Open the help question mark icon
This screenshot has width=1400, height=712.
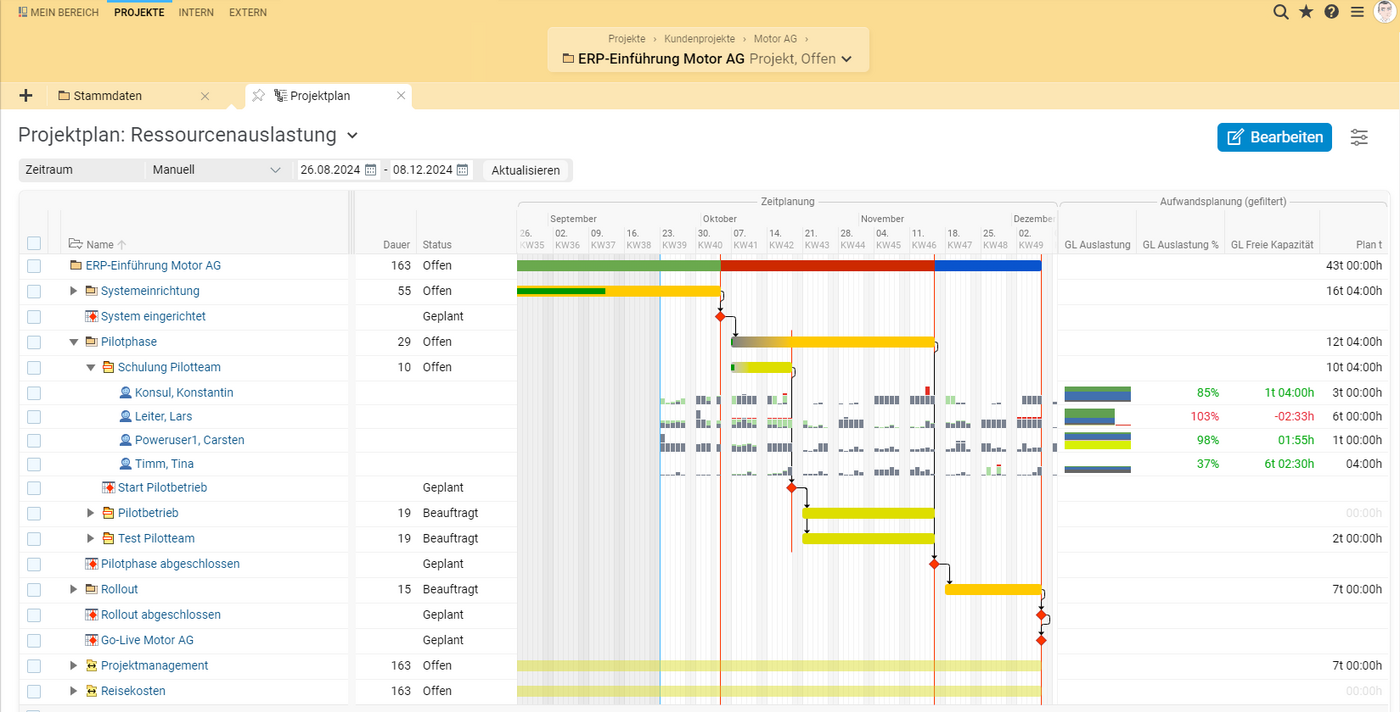(1331, 12)
